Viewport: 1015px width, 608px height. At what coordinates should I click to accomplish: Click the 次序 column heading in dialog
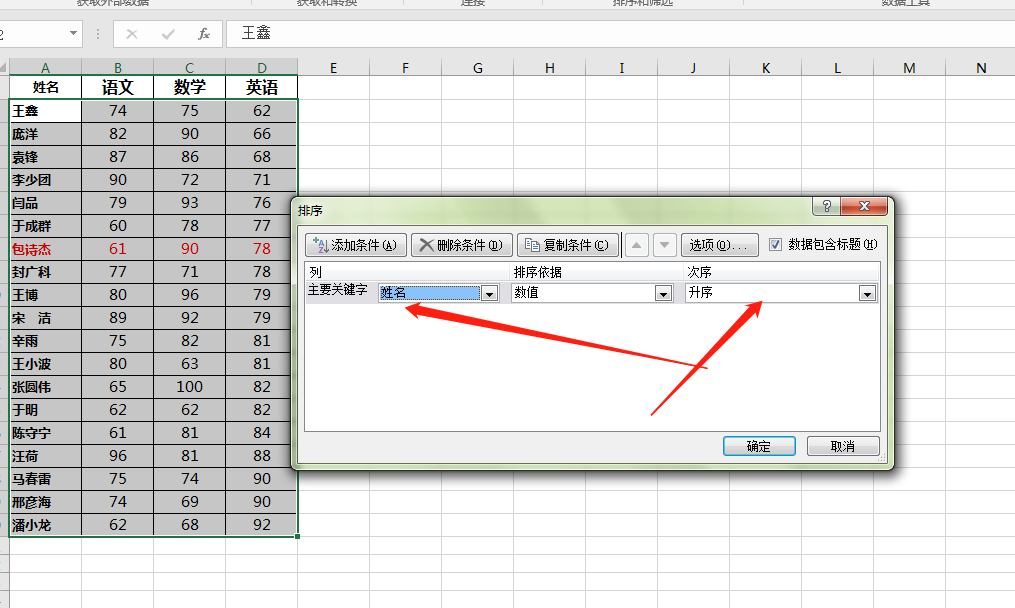point(699,272)
